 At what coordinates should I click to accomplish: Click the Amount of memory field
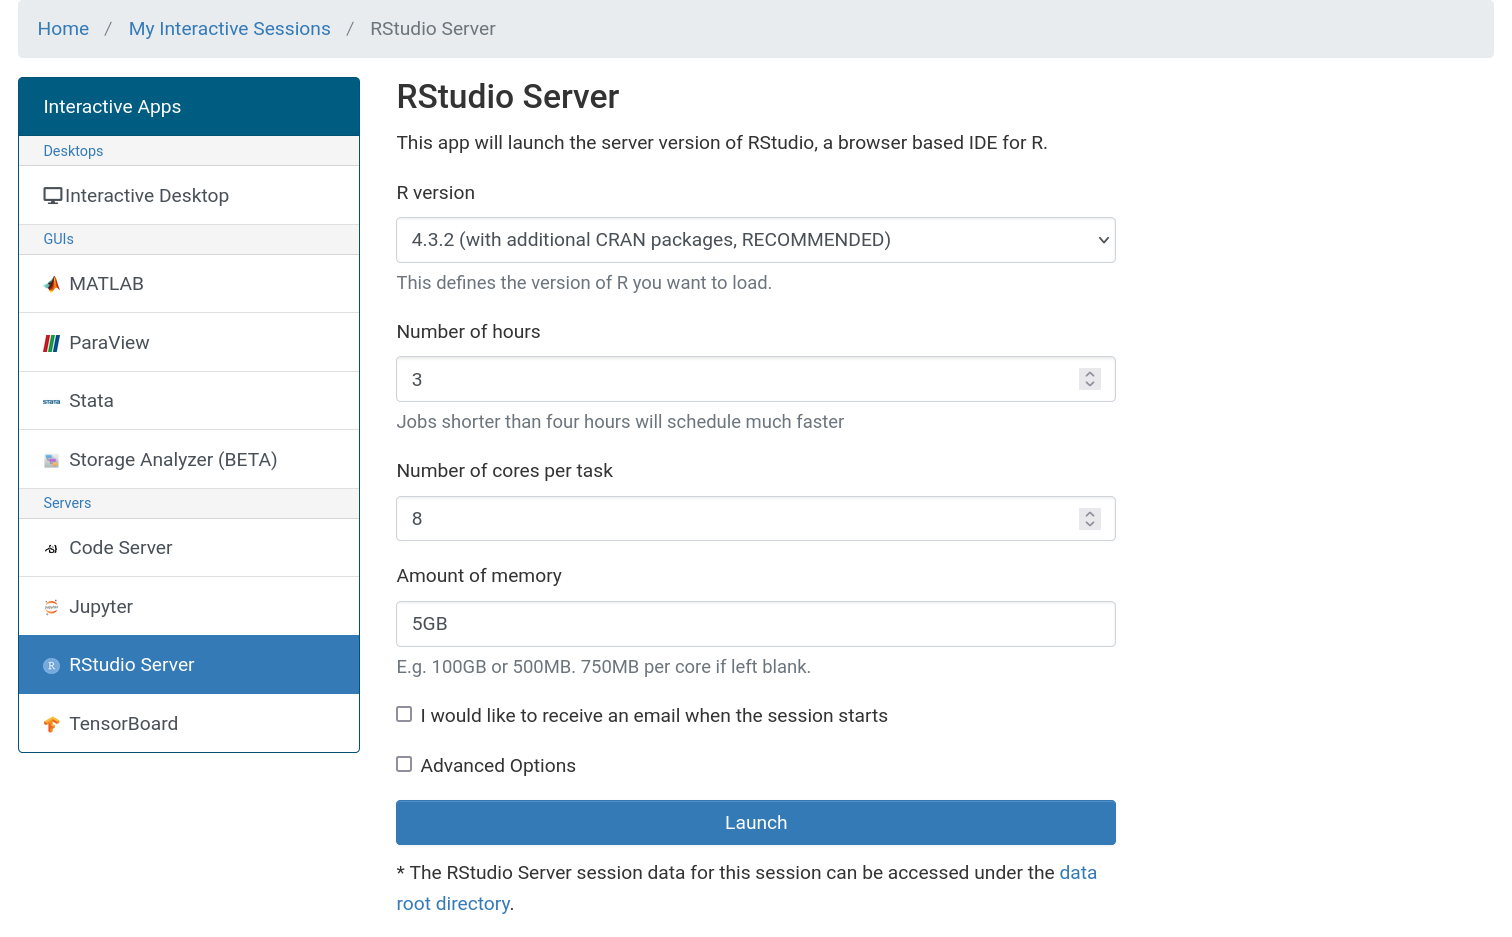[756, 624]
